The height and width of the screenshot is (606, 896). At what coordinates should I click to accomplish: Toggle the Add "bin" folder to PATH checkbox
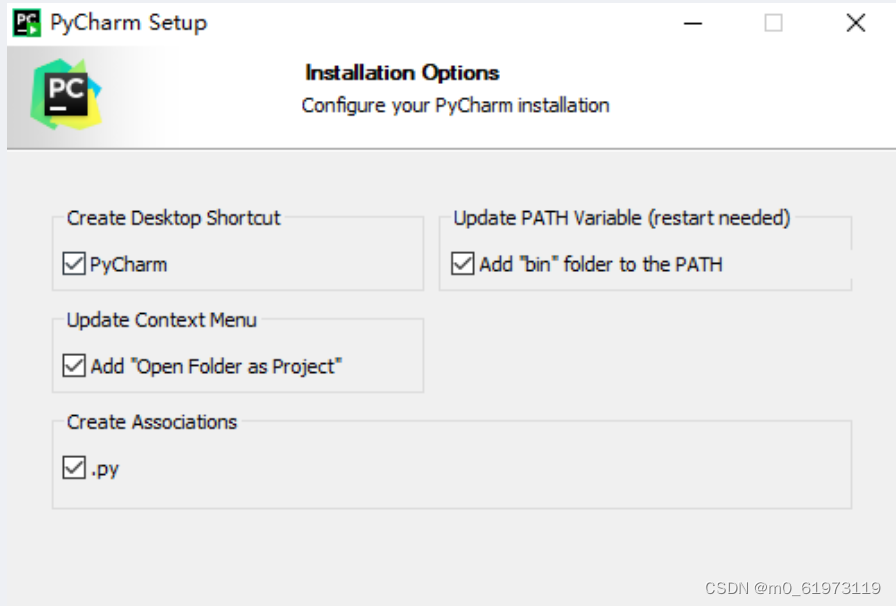462,264
